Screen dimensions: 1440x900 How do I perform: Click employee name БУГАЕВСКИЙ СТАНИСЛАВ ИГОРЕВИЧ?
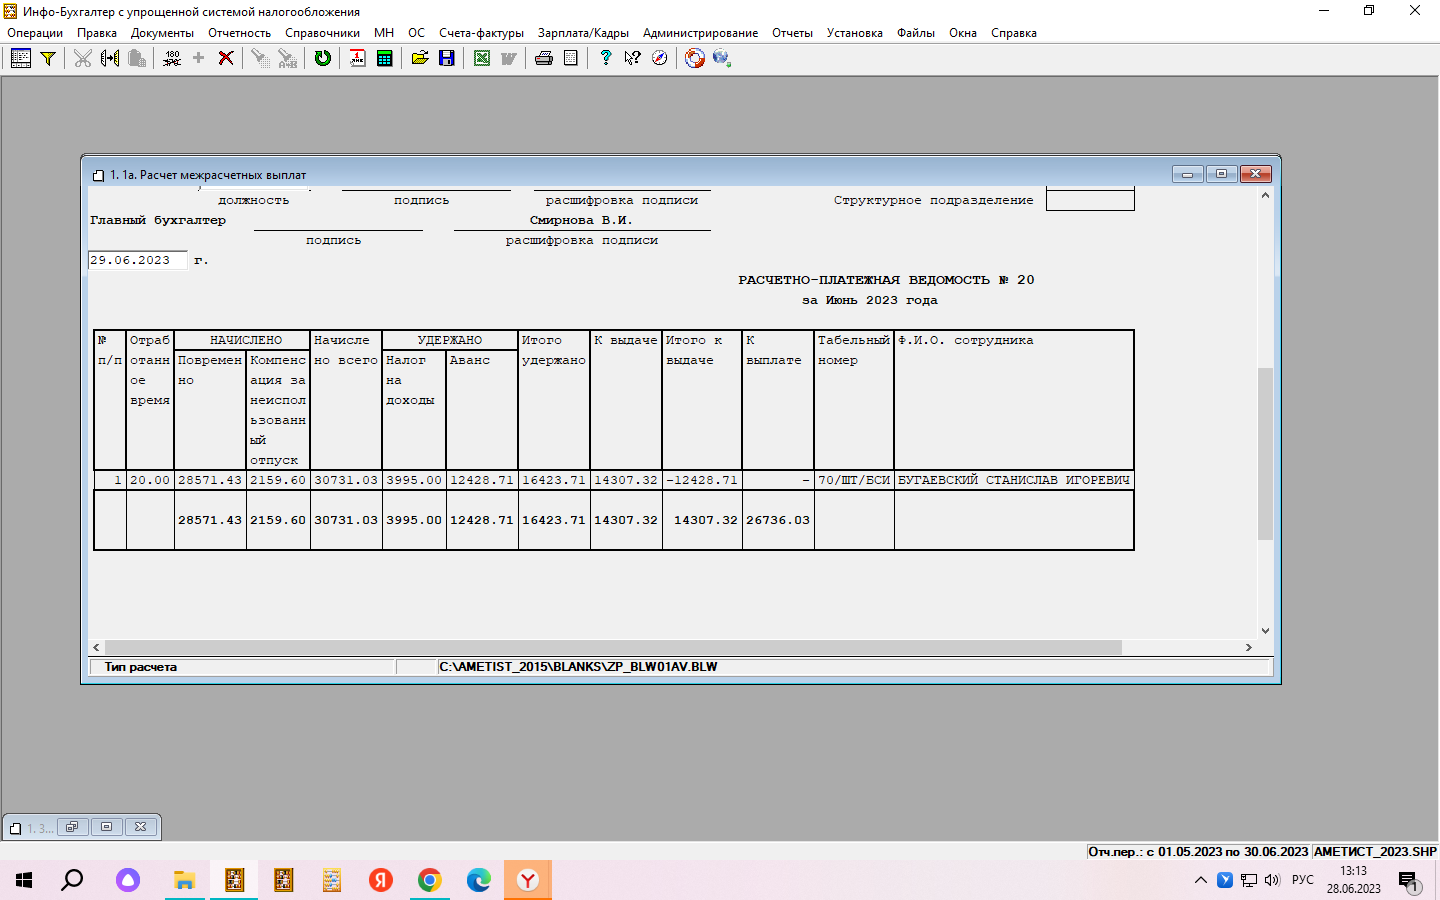pyautogui.click(x=1014, y=480)
